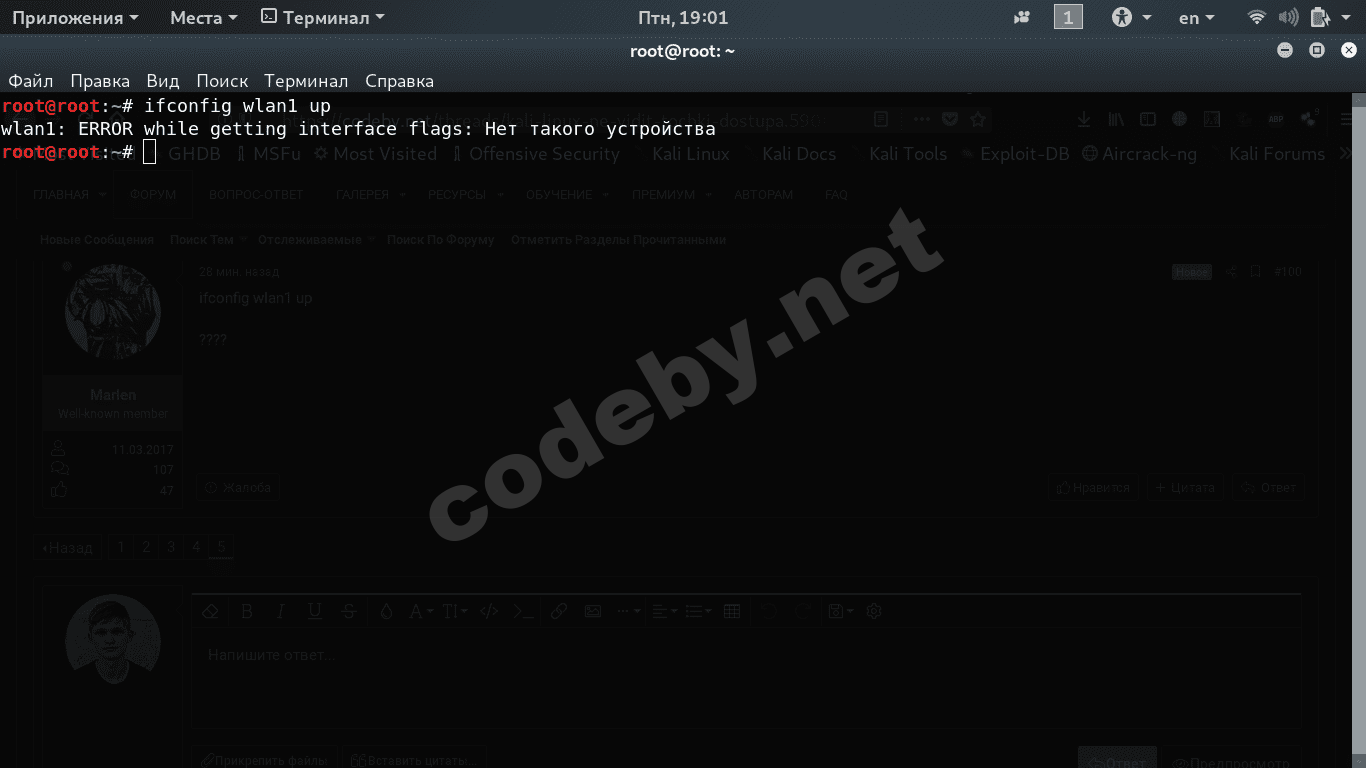Bookmark post #100 with the bookmark icon
Viewport: 1366px width, 768px height.
(x=1256, y=272)
